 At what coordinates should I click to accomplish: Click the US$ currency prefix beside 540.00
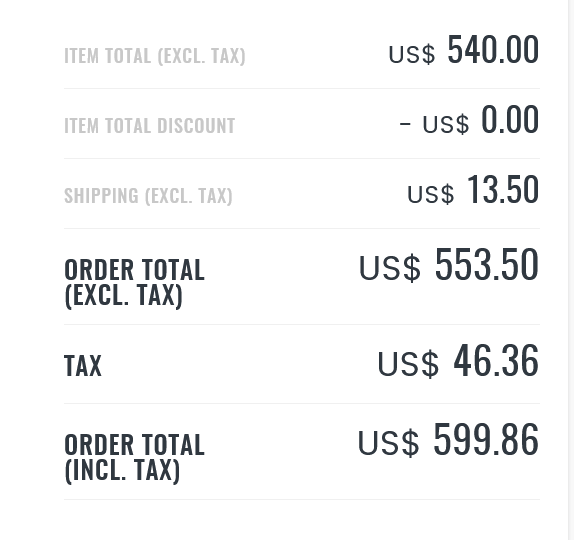pos(412,55)
